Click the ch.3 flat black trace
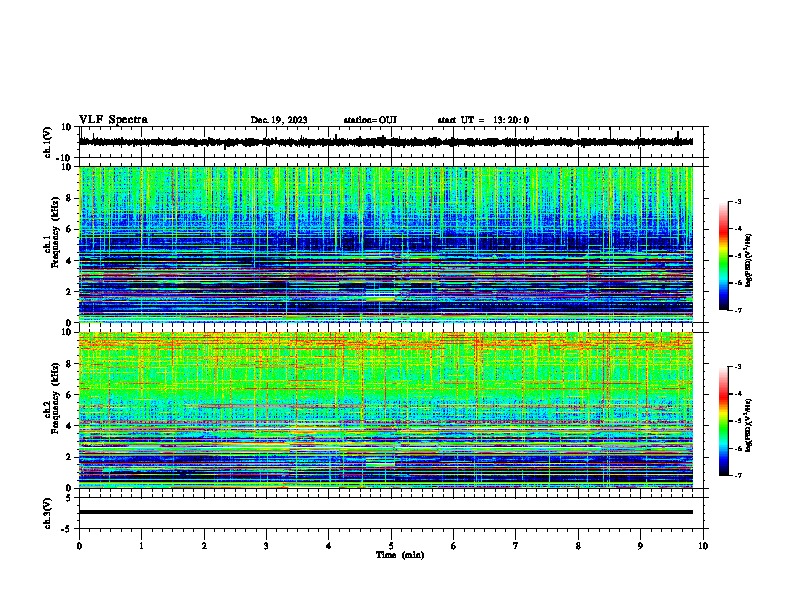This screenshot has height=612, width=792. click(386, 512)
